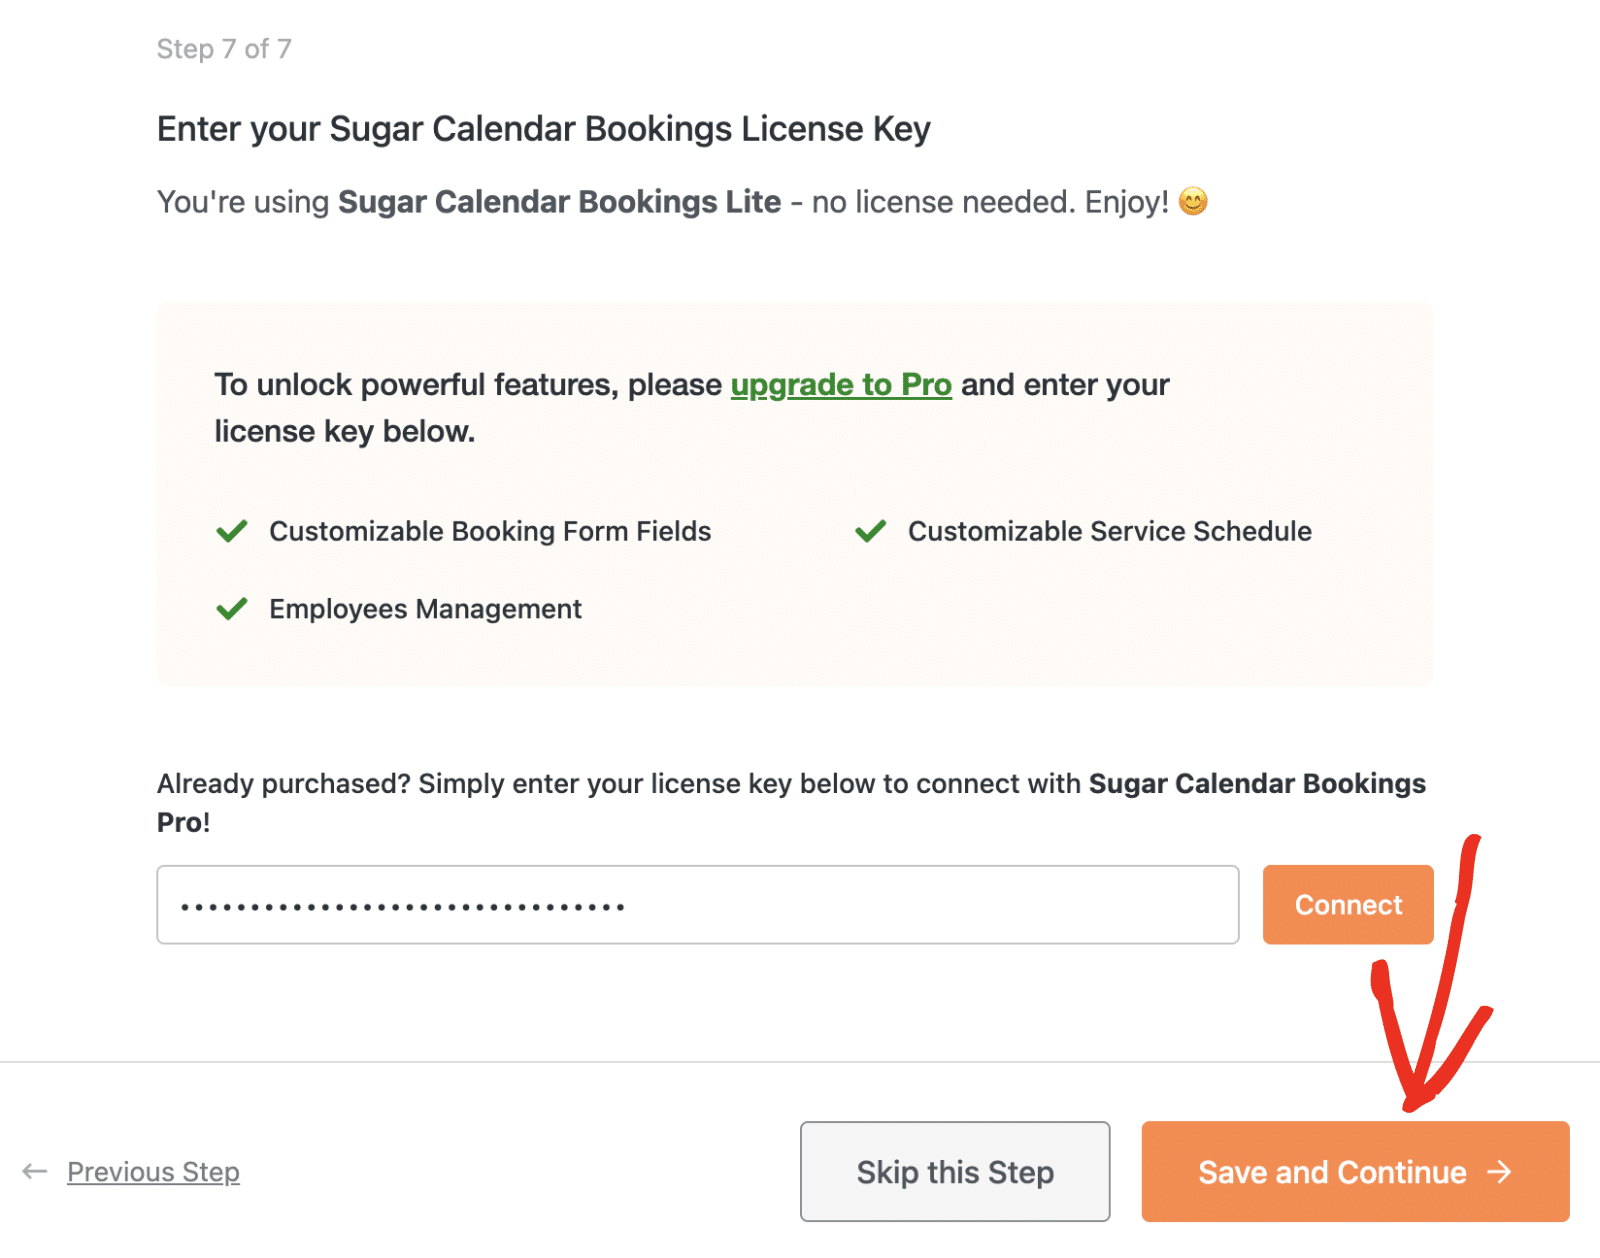Click the Step 7 of 7 indicator
The height and width of the screenshot is (1258, 1600).
[224, 49]
